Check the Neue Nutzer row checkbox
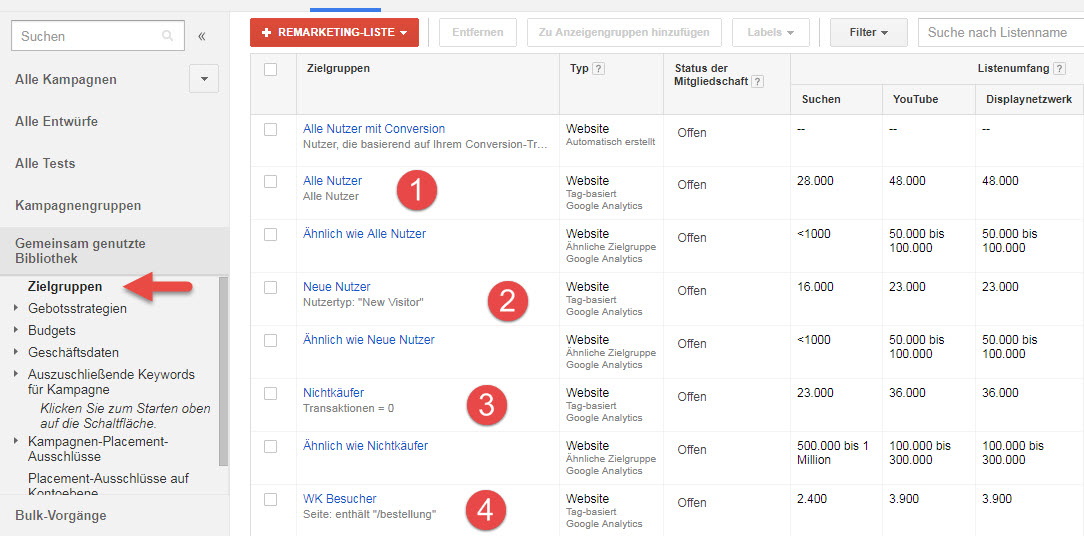1084x536 pixels. tap(270, 287)
